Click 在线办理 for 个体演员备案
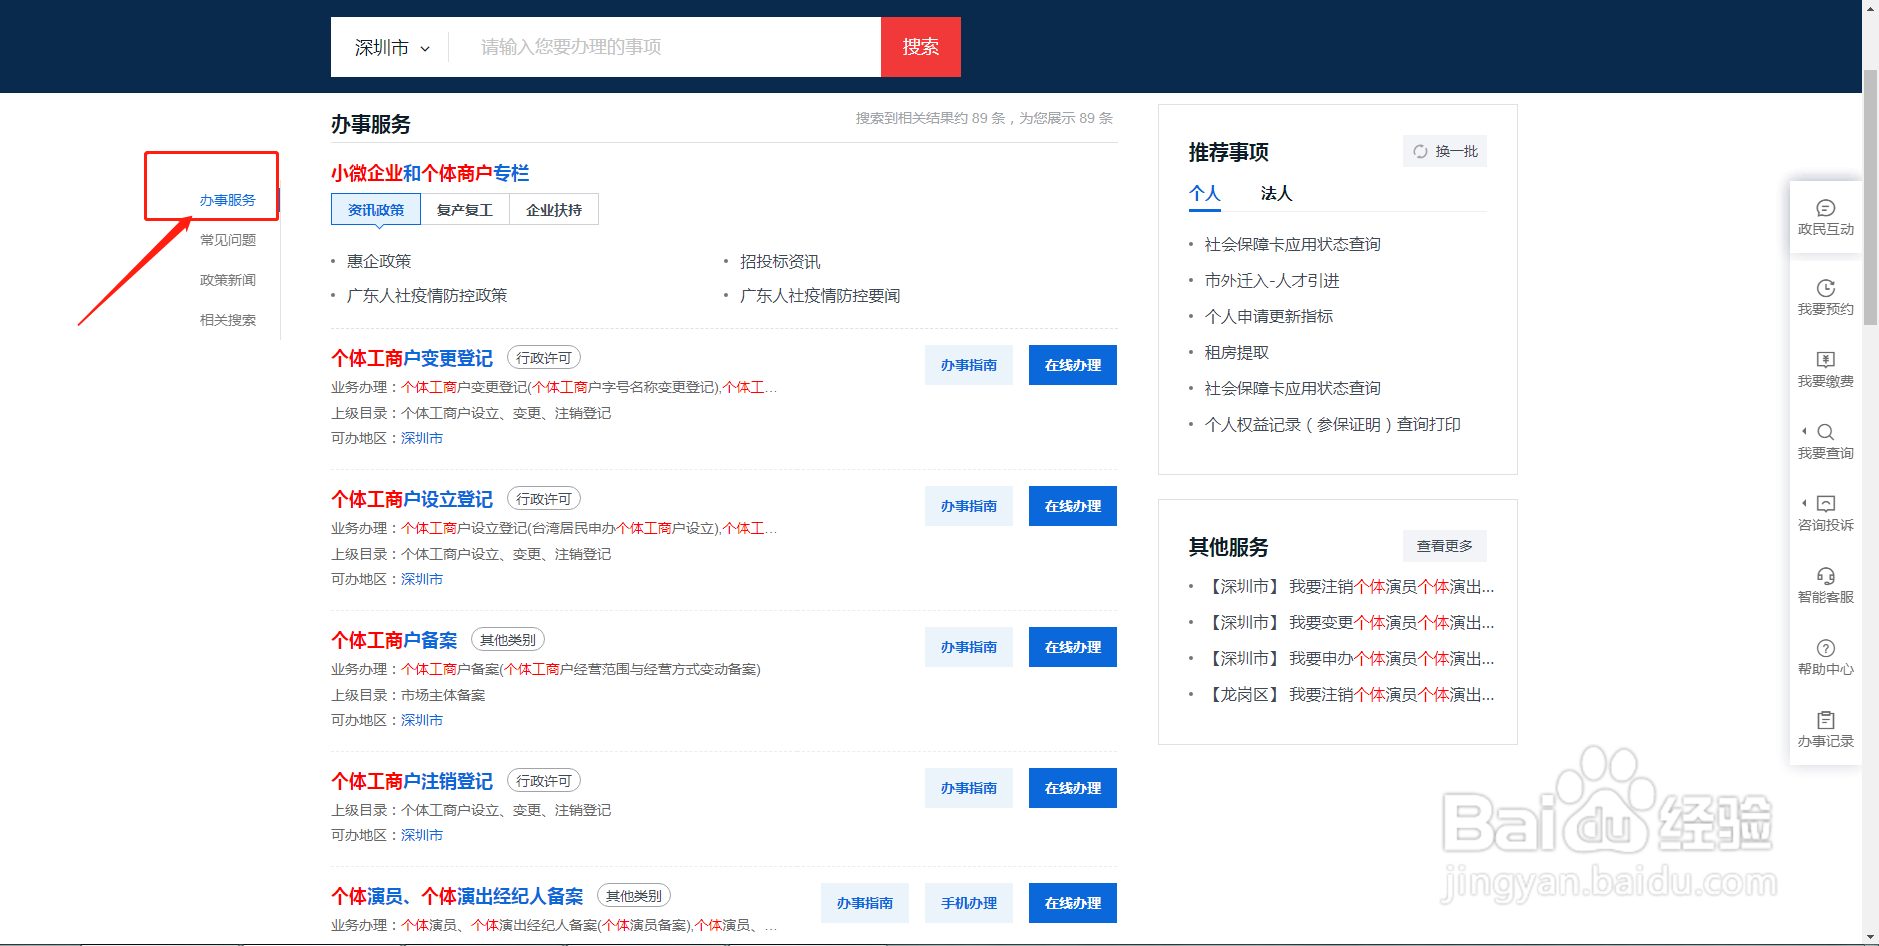Screen dimensions: 1879x946 [x=1073, y=903]
